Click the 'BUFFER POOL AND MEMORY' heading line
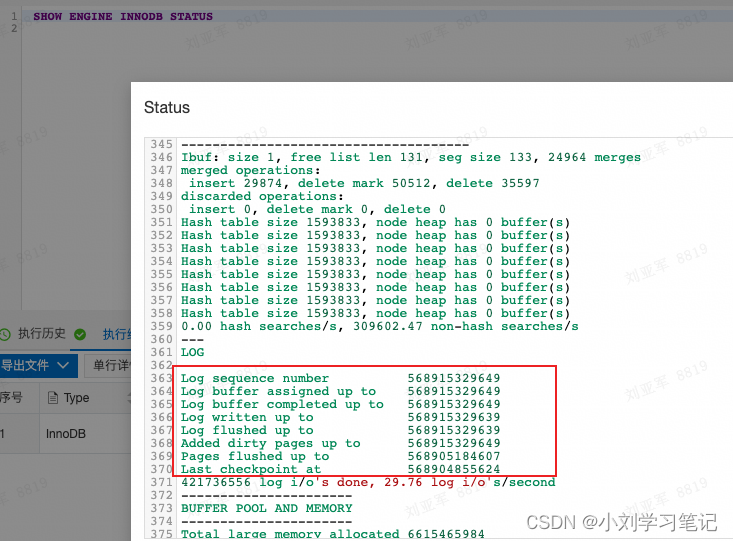The height and width of the screenshot is (541, 733). pyautogui.click(x=266, y=508)
